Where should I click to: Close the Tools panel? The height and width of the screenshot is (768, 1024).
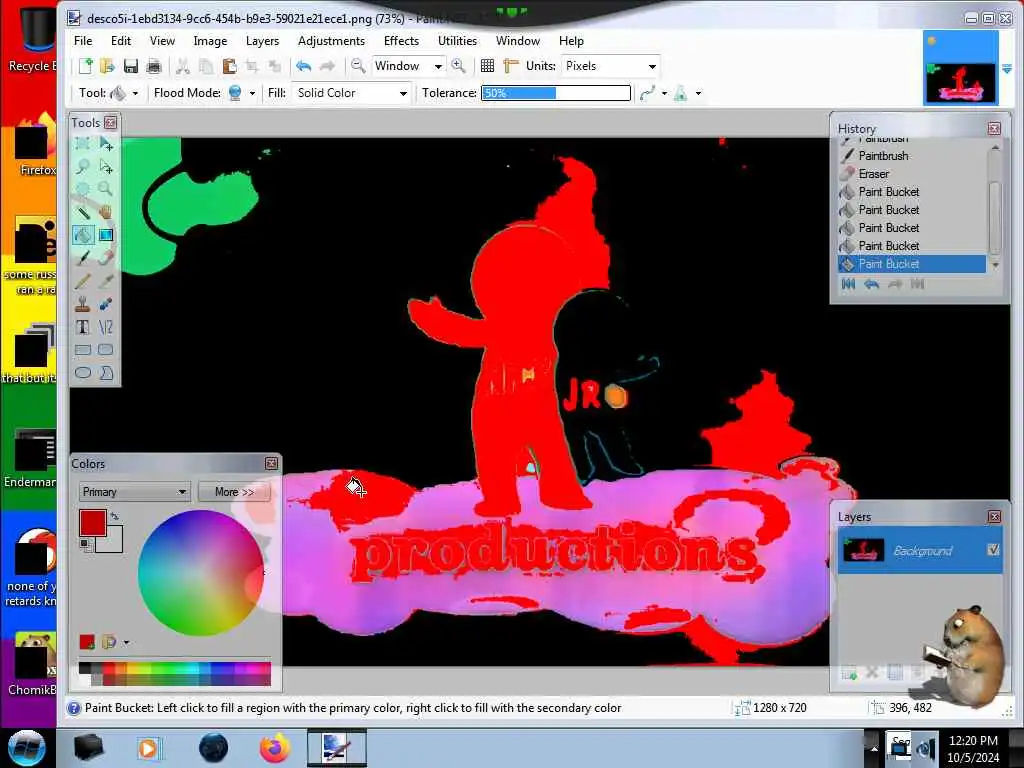coord(110,123)
